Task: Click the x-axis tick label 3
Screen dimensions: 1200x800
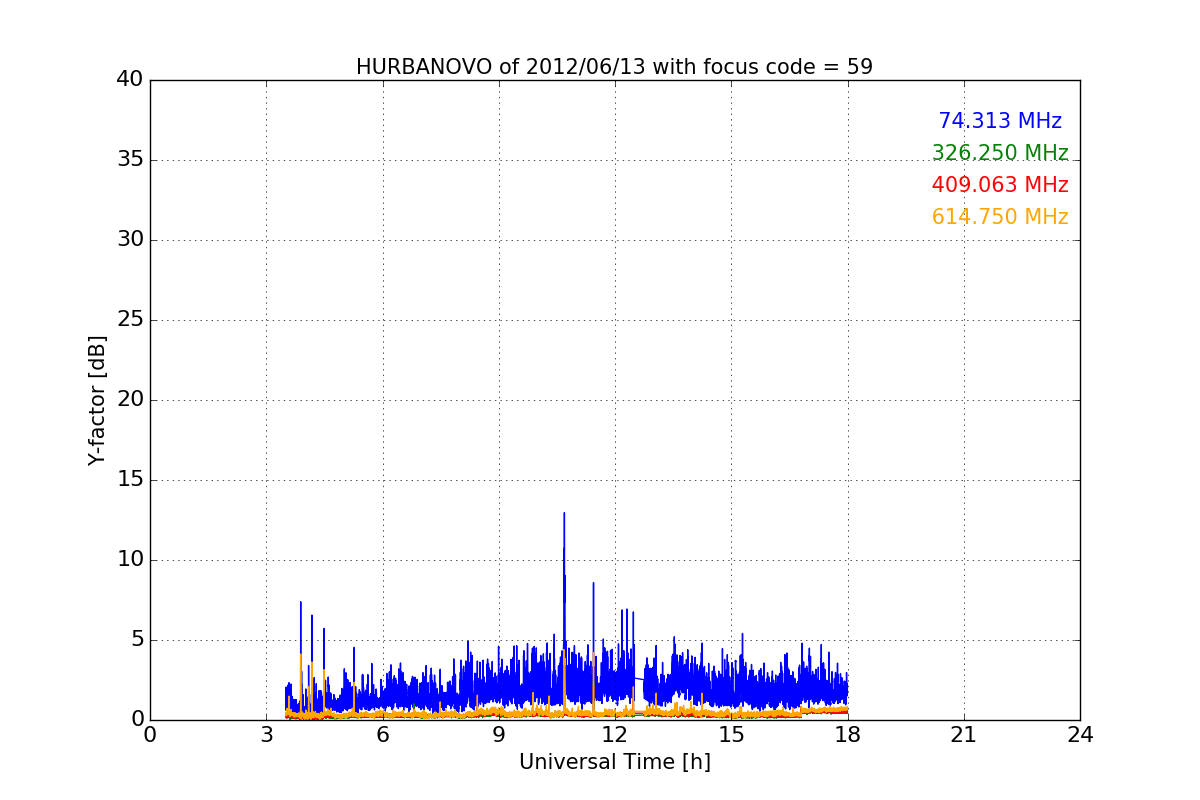Action: (x=266, y=735)
